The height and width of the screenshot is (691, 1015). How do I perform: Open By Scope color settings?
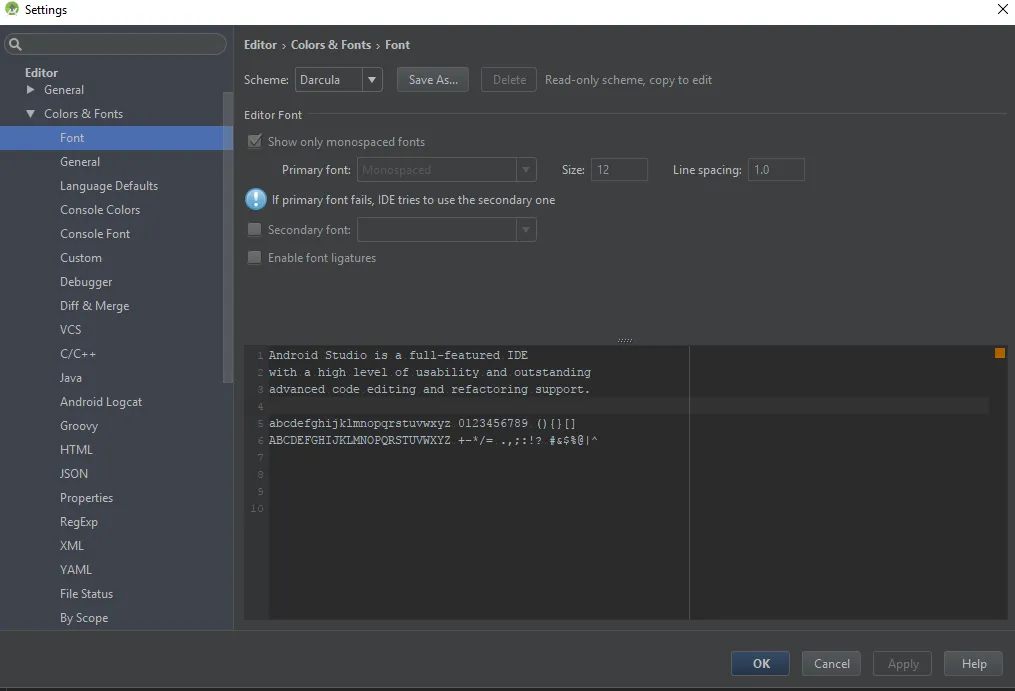84,618
